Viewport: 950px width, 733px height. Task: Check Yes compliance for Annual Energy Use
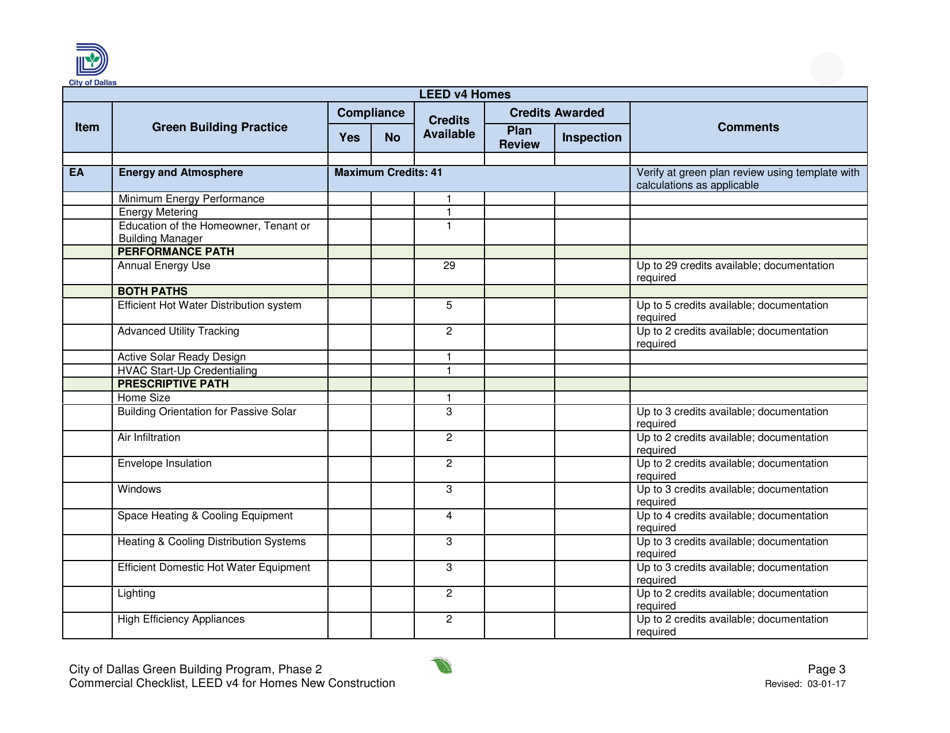pyautogui.click(x=348, y=265)
